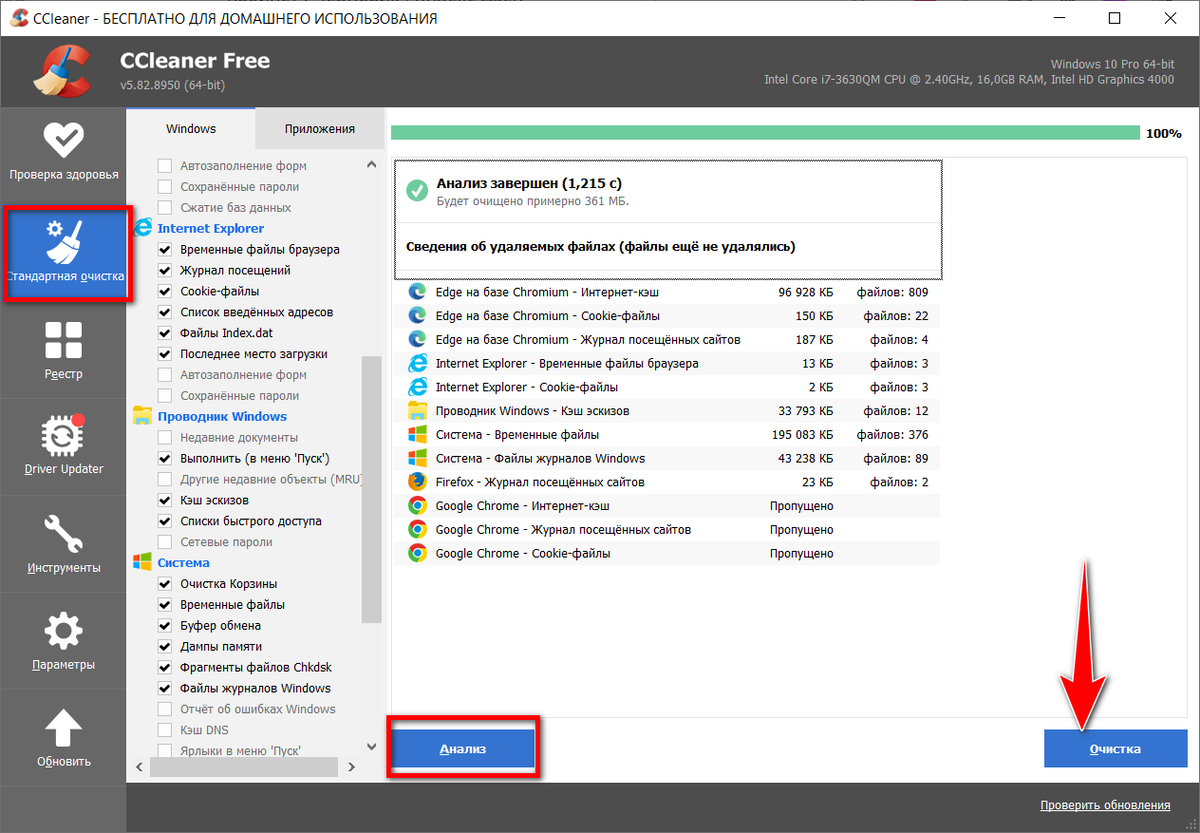Click options list scroll down arrow
The height and width of the screenshot is (833, 1200).
click(x=372, y=746)
